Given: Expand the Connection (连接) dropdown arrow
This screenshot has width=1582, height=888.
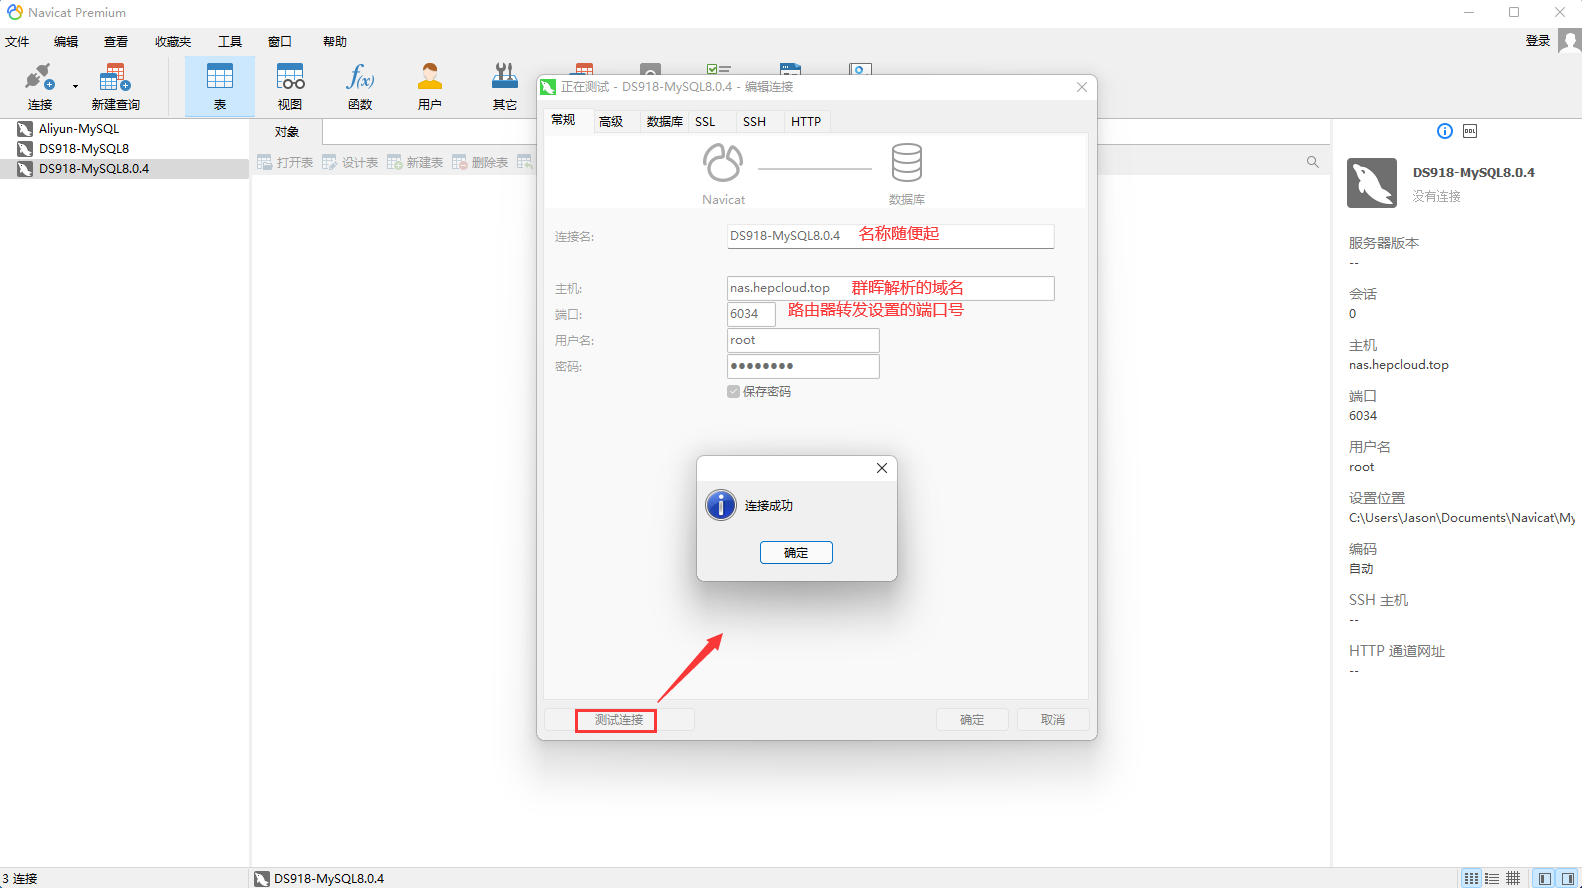Looking at the screenshot, I should [75, 87].
